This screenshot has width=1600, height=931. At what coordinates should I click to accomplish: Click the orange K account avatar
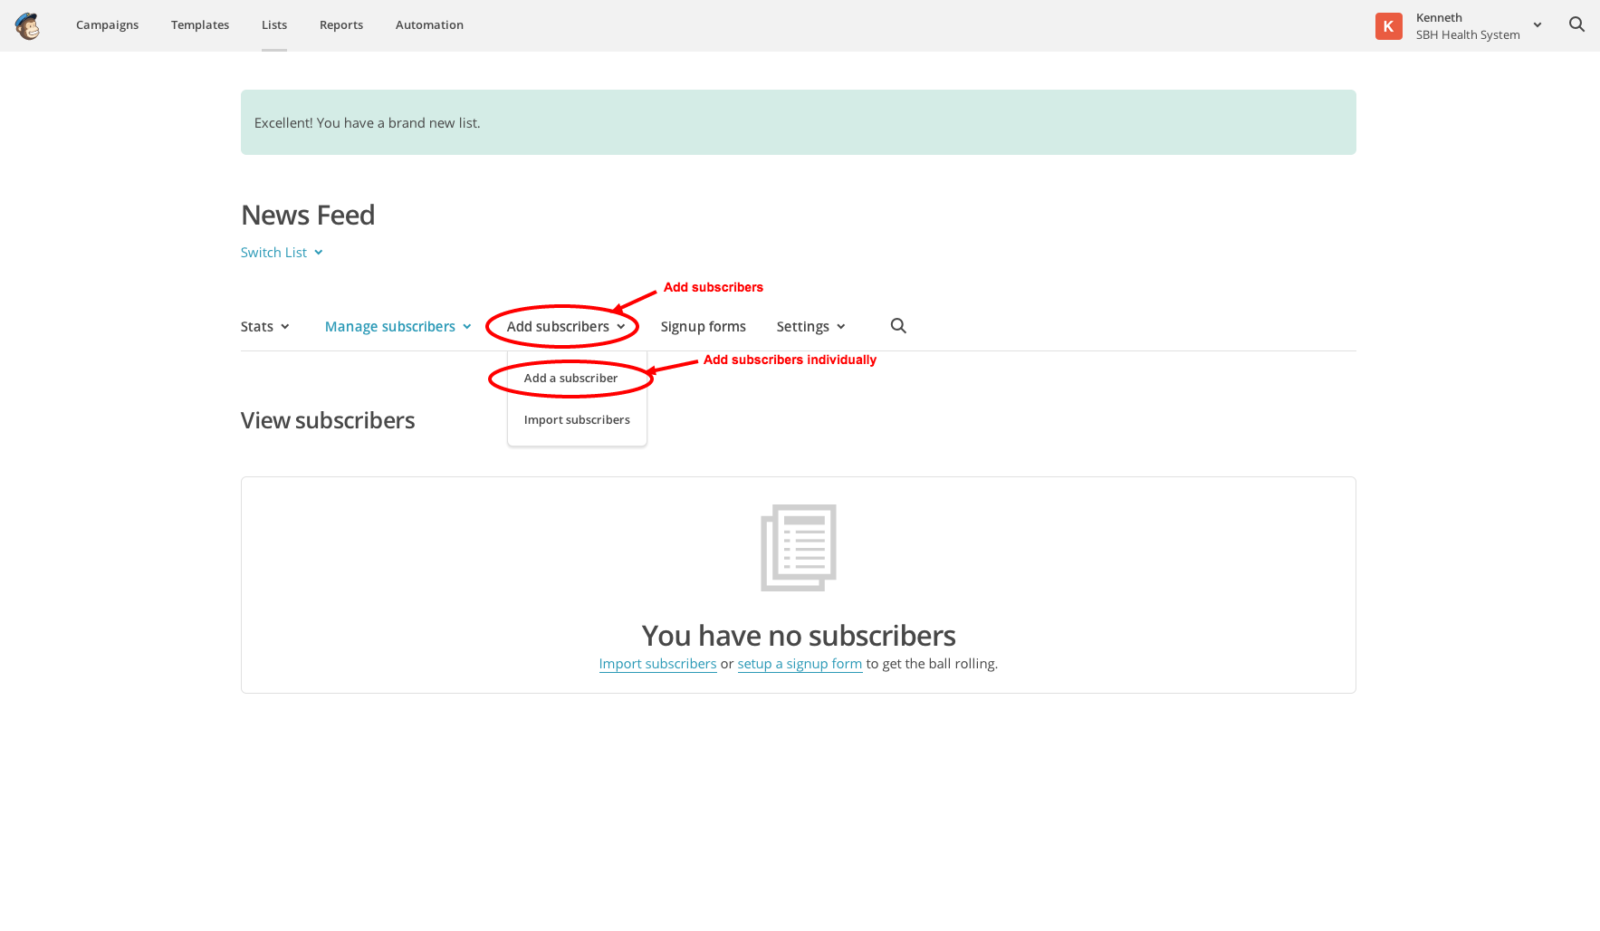coord(1388,26)
